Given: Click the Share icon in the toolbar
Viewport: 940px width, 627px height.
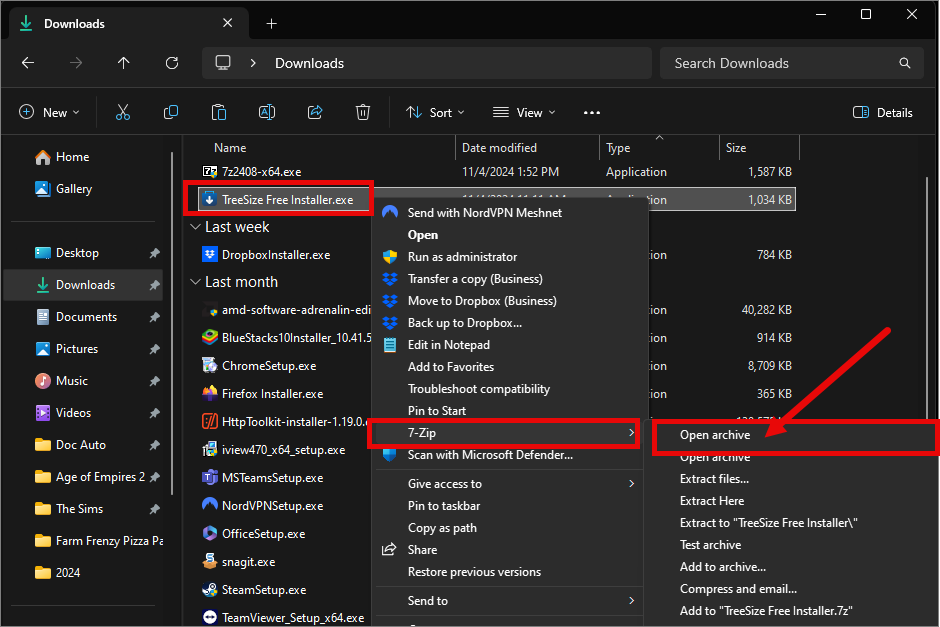Looking at the screenshot, I should [315, 112].
